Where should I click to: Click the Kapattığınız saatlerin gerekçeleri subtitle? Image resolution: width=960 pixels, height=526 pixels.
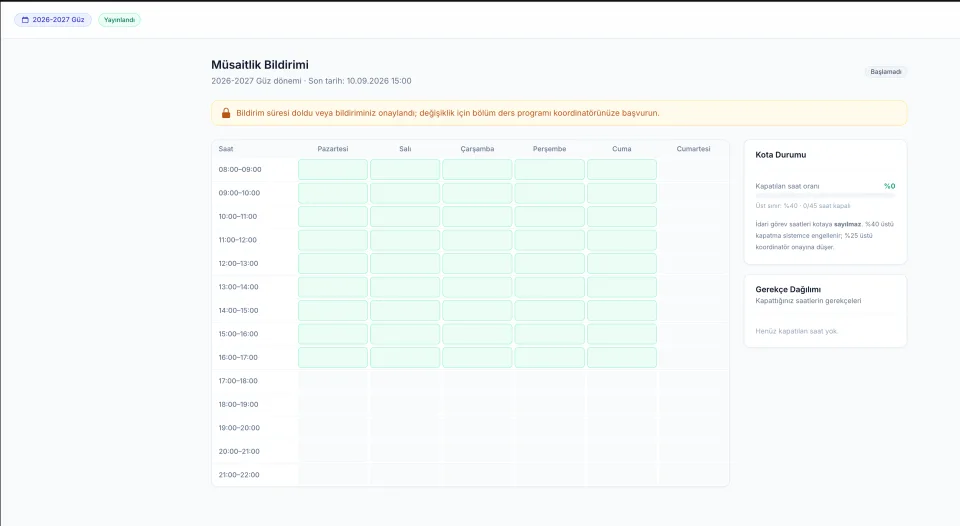(808, 301)
